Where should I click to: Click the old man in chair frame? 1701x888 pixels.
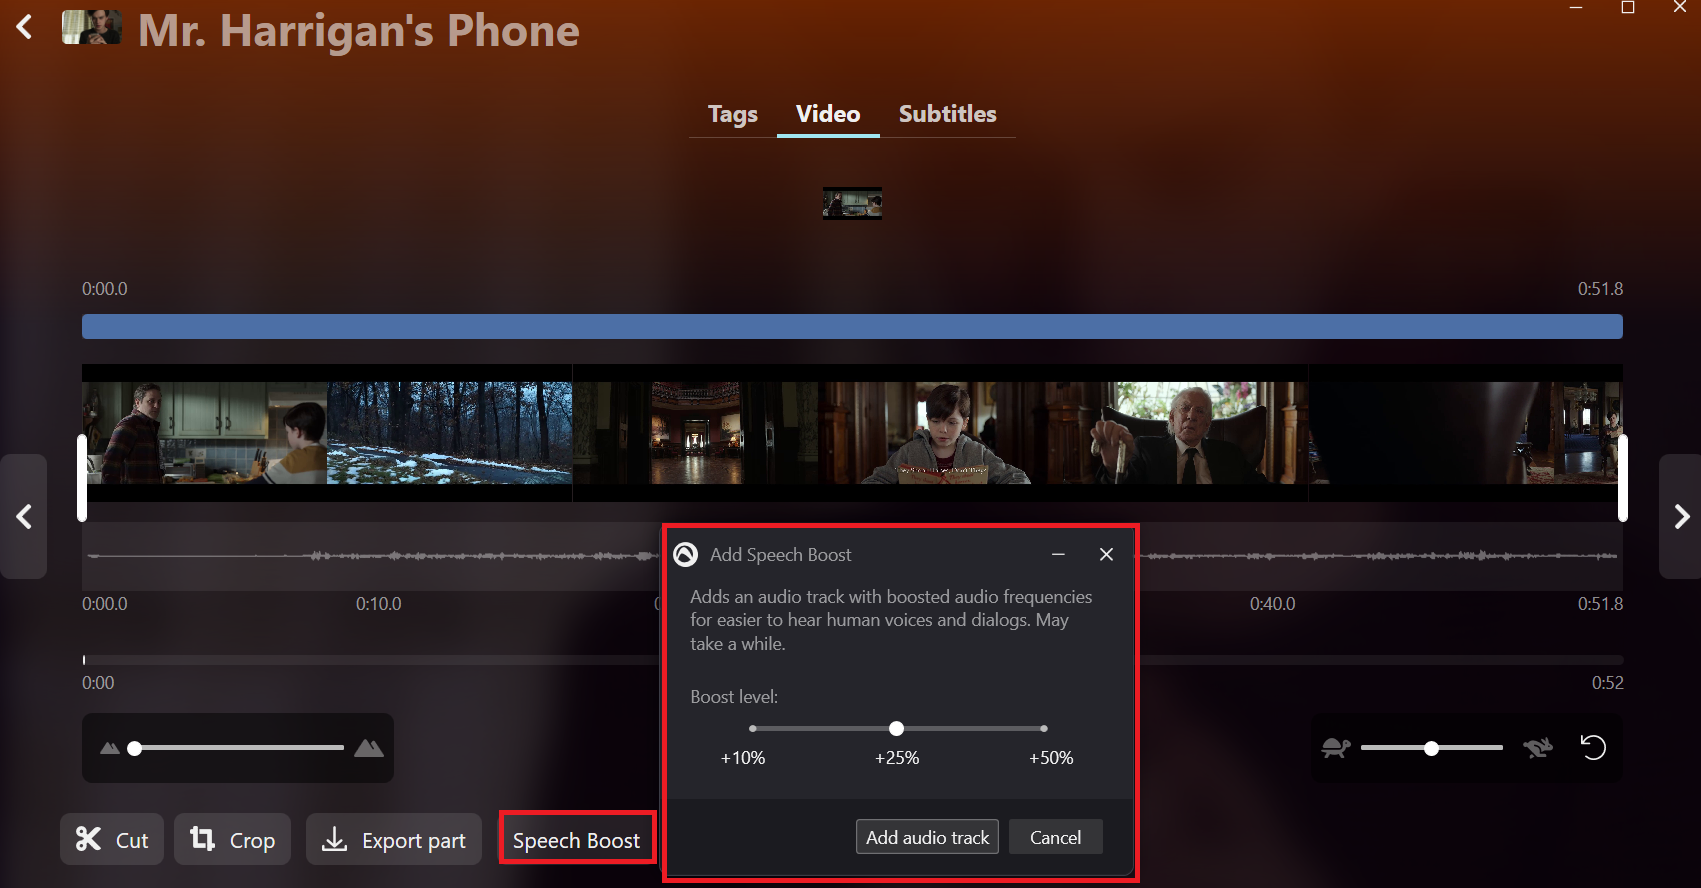pyautogui.click(x=1178, y=433)
